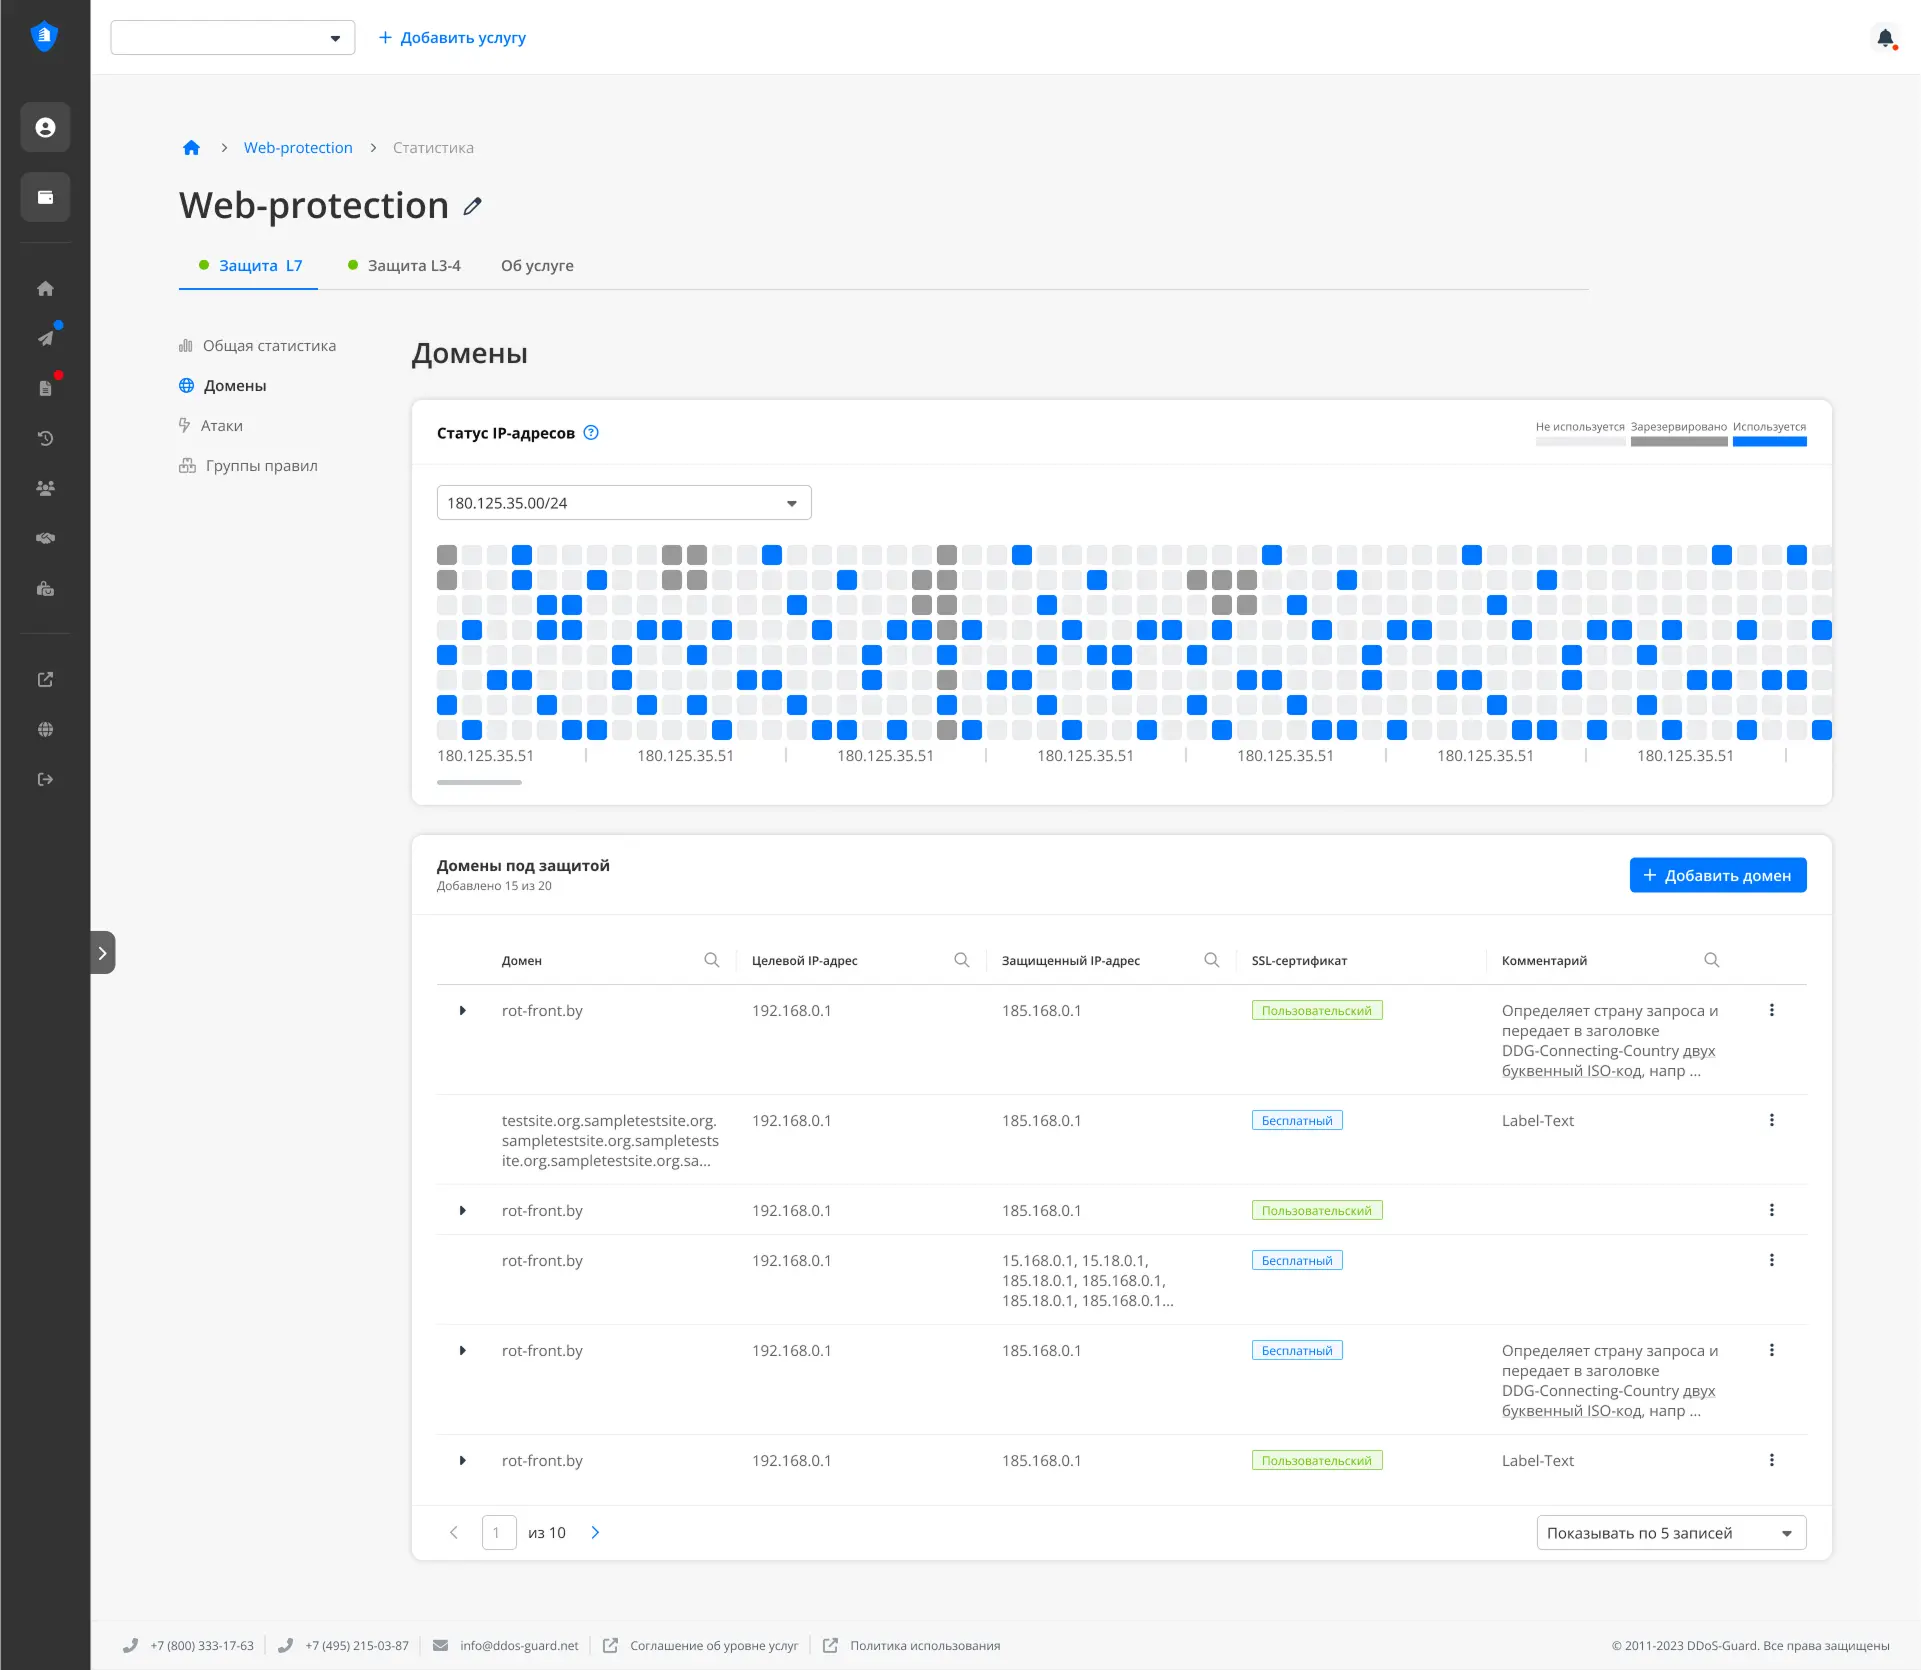Expand rot-front.by row with Бесплатный certificate and comment

click(x=462, y=1350)
